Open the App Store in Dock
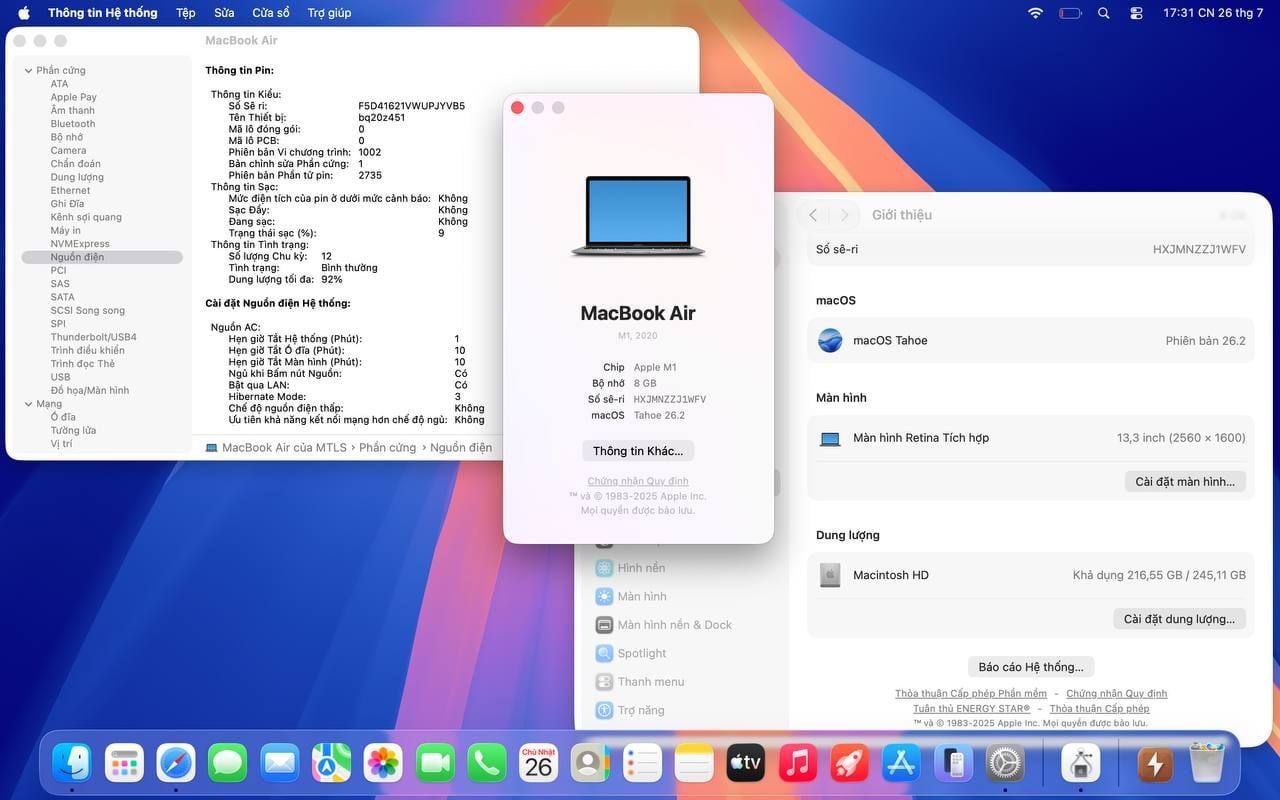 (901, 764)
